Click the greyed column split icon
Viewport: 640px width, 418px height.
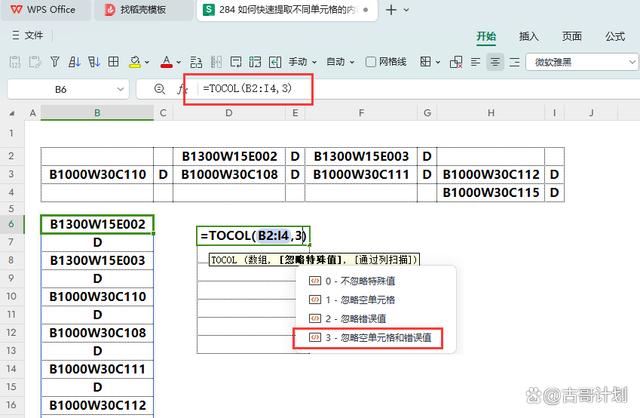click(x=216, y=62)
